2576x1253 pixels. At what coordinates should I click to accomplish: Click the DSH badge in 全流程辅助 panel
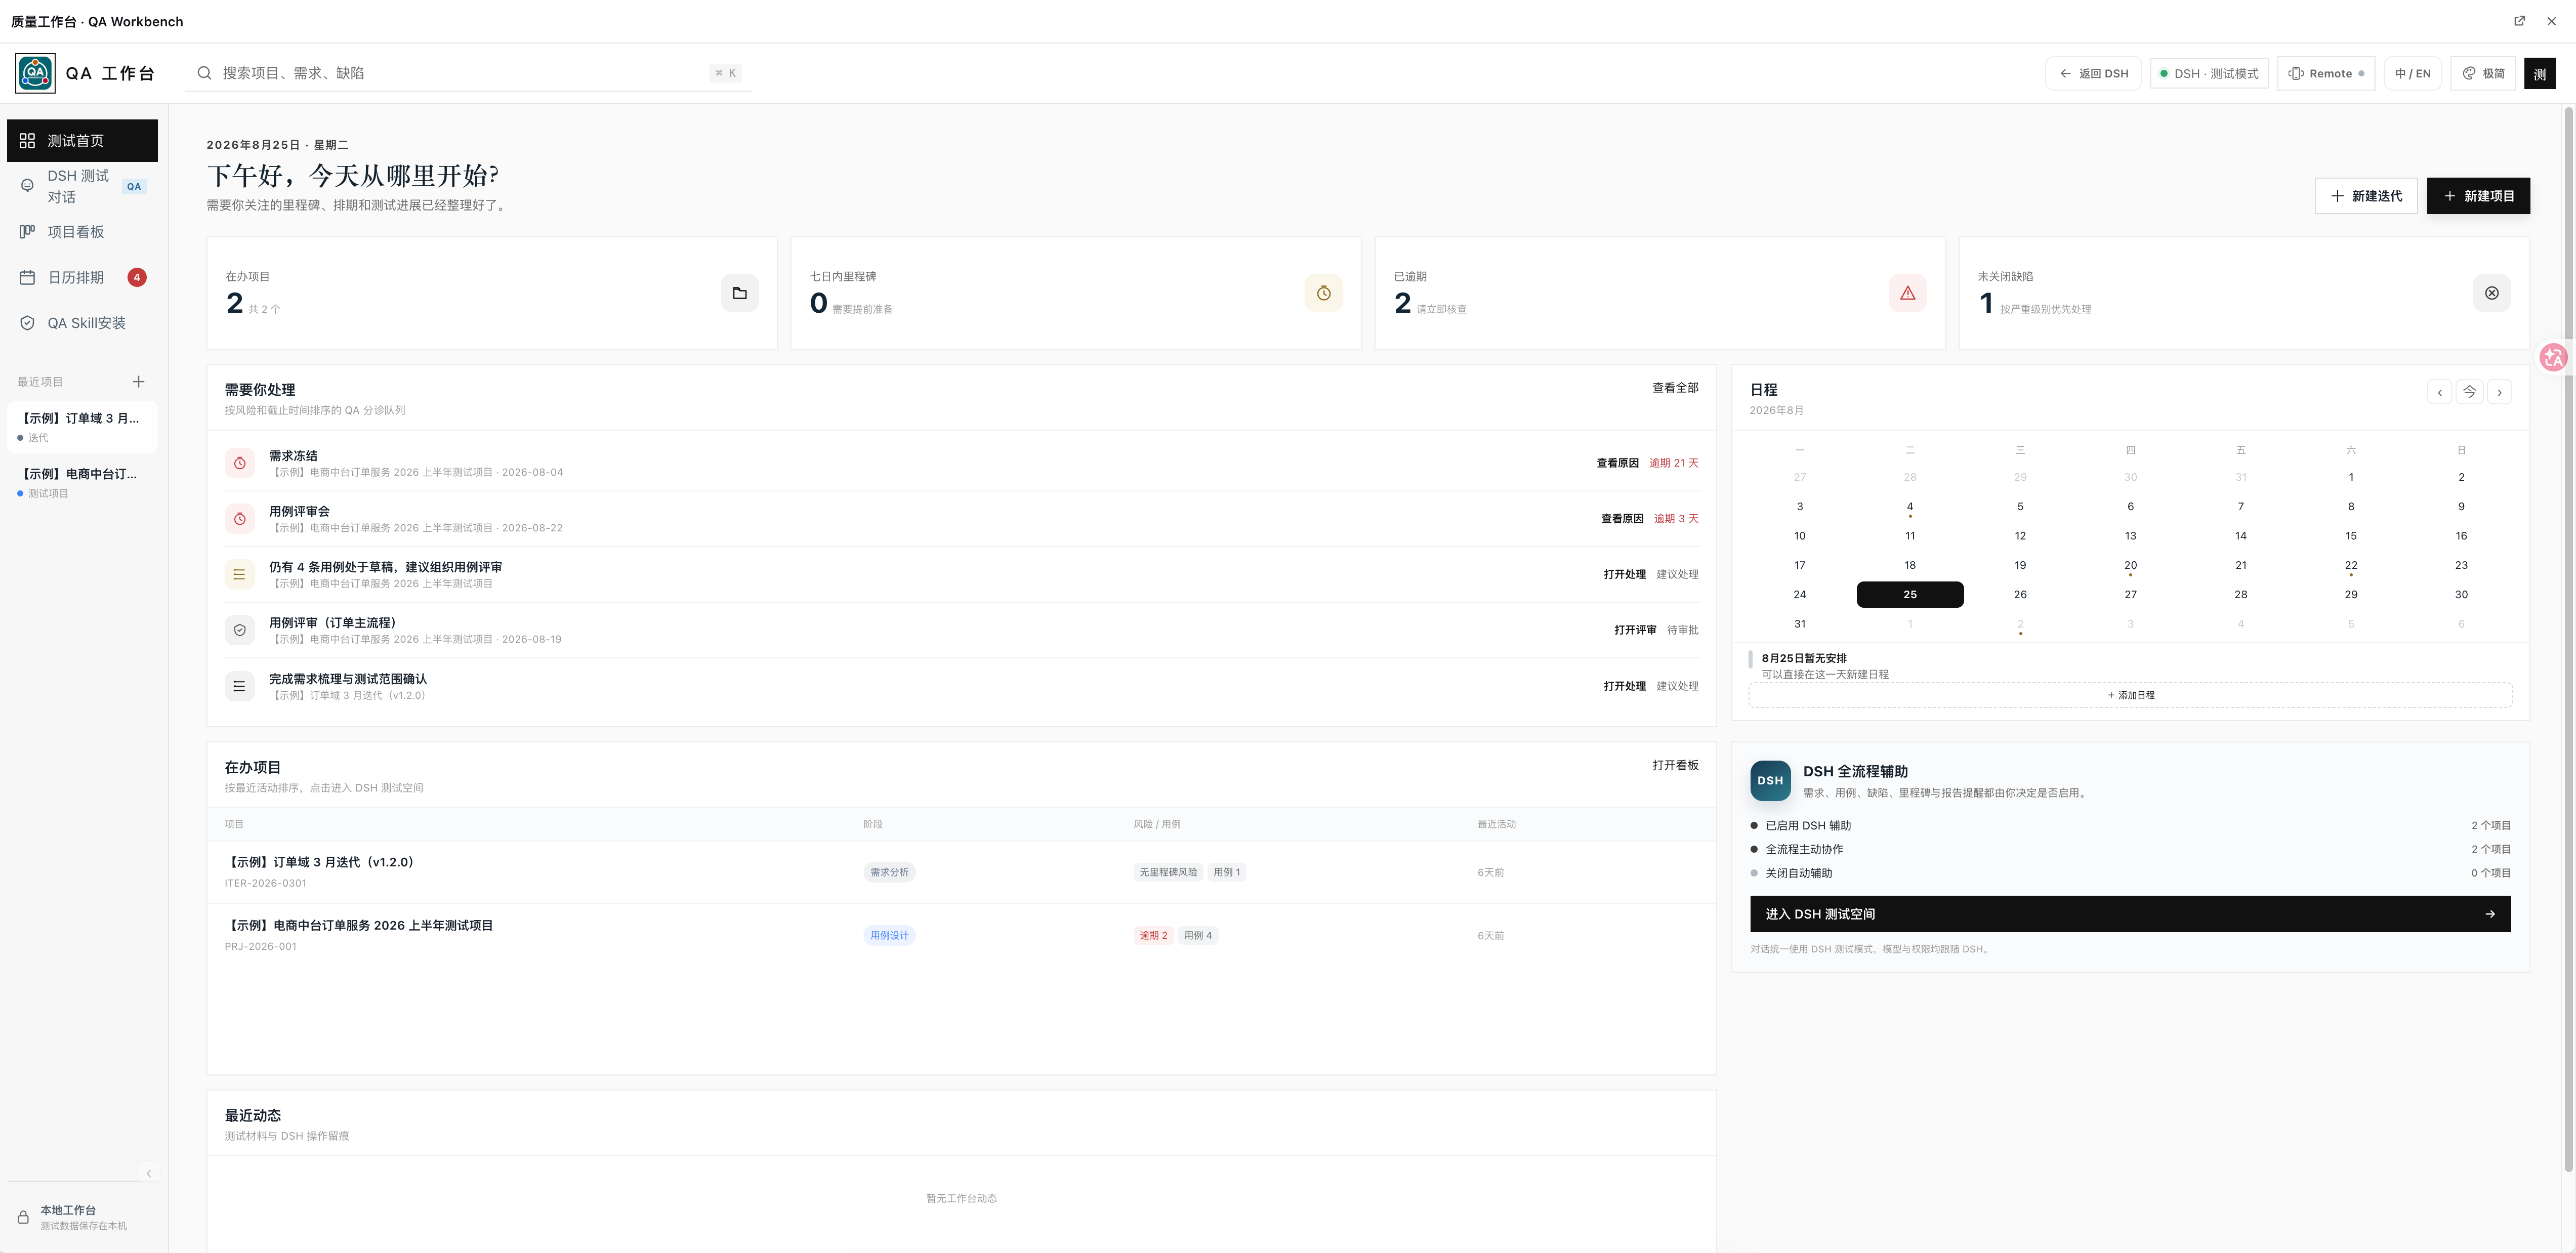1770,781
